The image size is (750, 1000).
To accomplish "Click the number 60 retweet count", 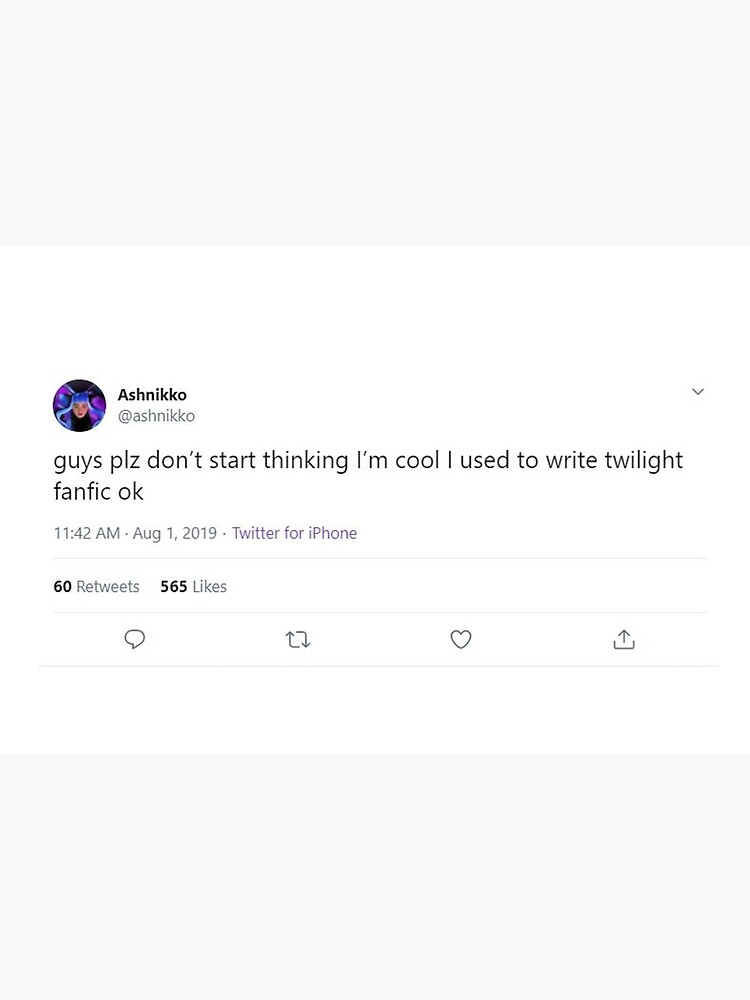I will click(x=62, y=586).
